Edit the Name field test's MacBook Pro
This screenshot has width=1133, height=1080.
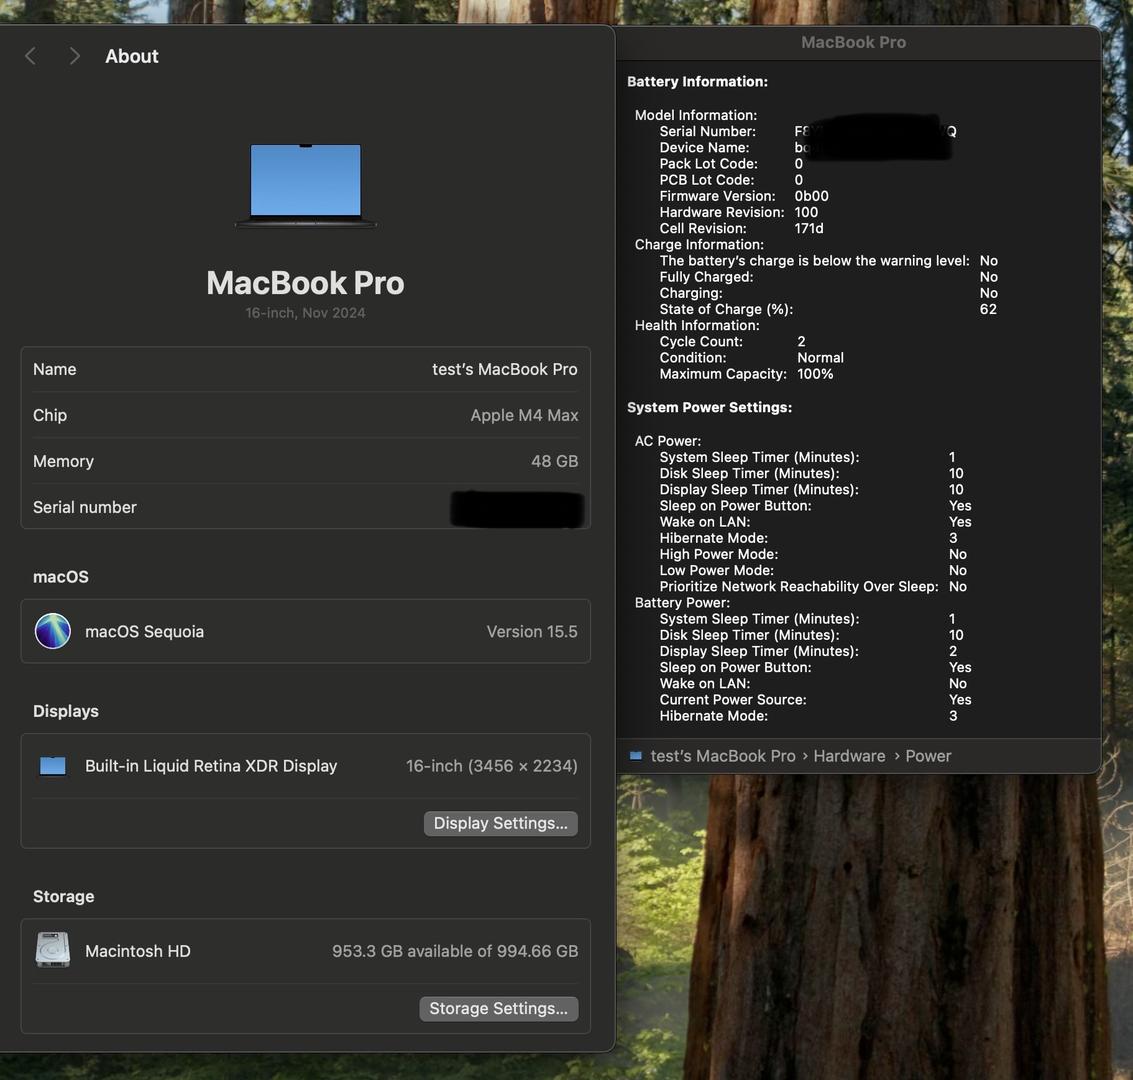pyautogui.click(x=504, y=369)
